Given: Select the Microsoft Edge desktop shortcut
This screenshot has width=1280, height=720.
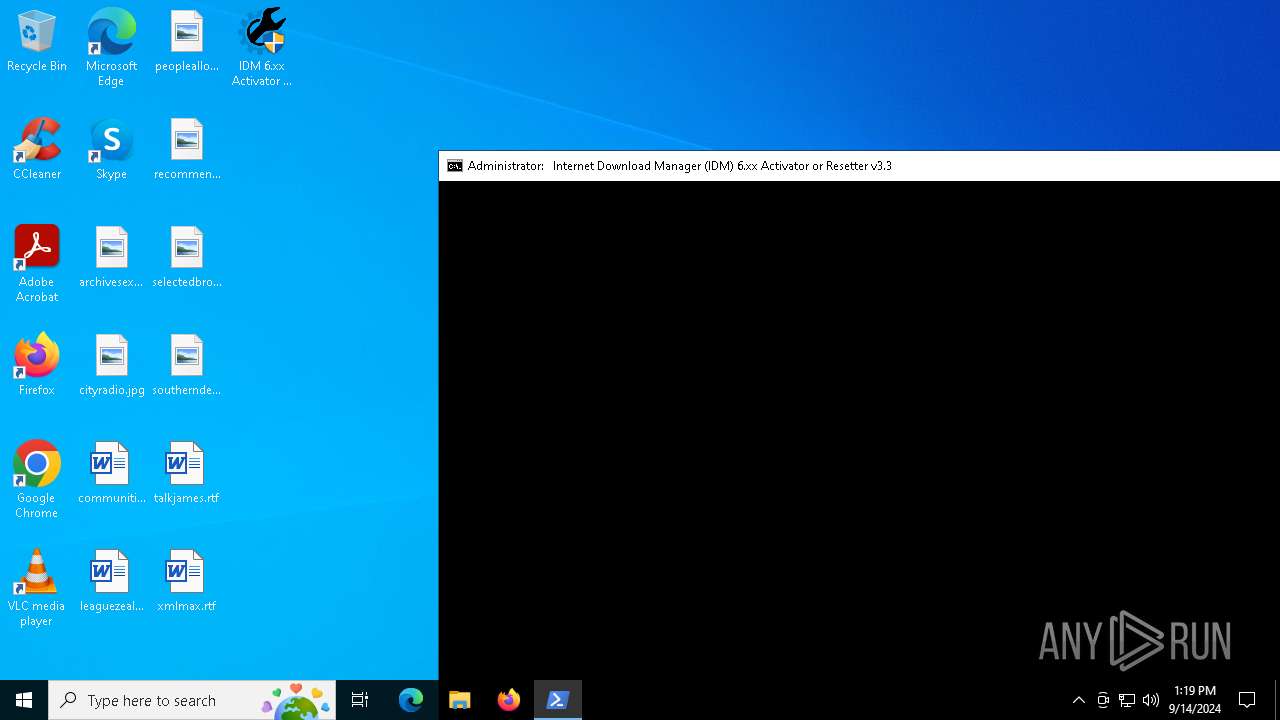Looking at the screenshot, I should click(x=111, y=48).
